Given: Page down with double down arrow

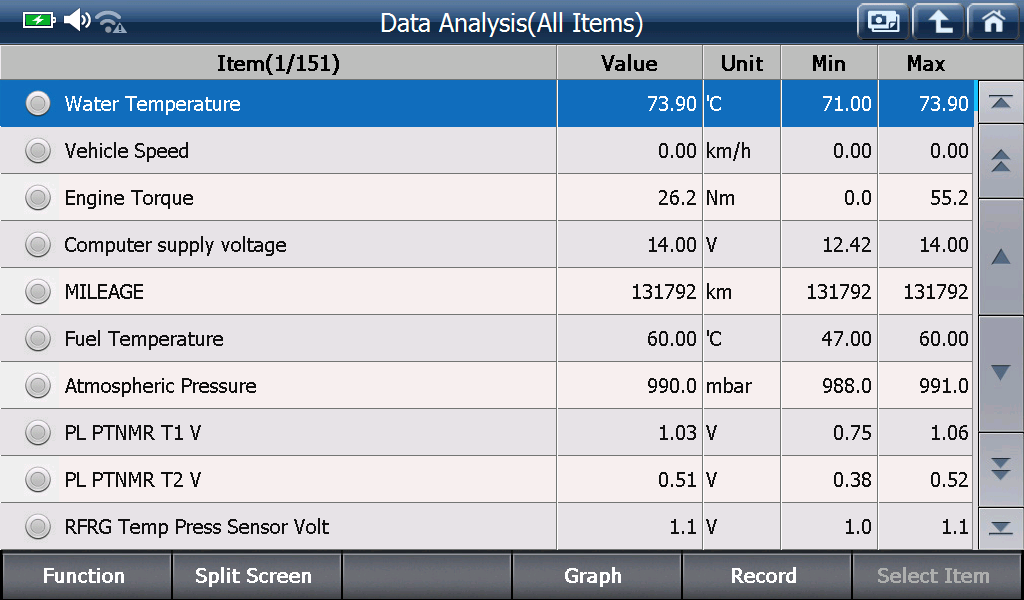Looking at the screenshot, I should click(x=1000, y=469).
